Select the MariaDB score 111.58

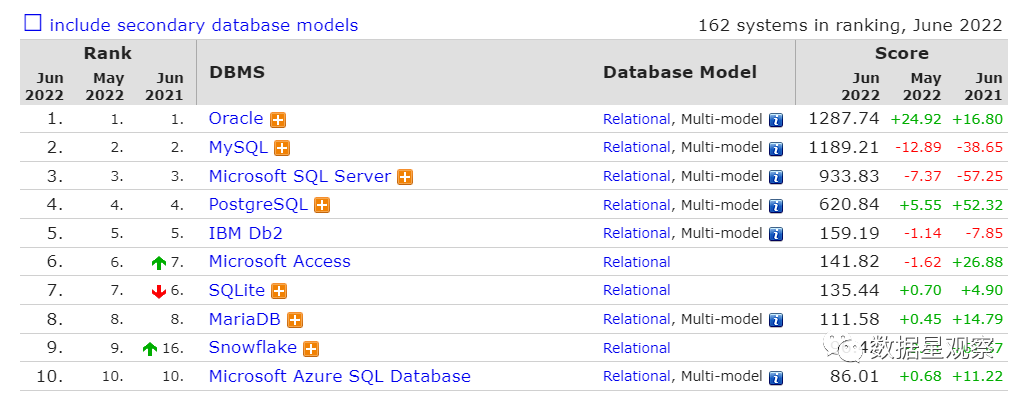(849, 319)
